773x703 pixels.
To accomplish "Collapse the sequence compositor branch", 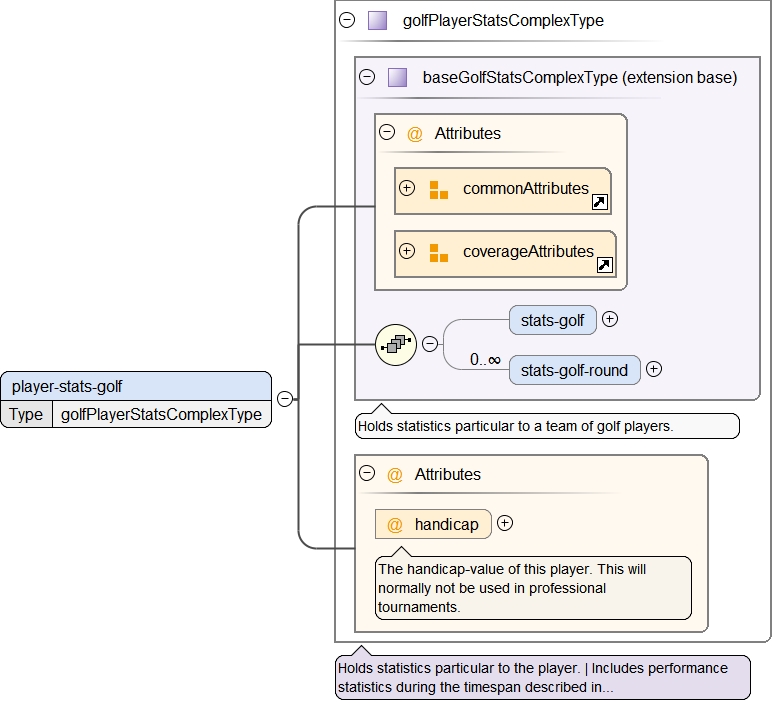I will pyautogui.click(x=430, y=344).
